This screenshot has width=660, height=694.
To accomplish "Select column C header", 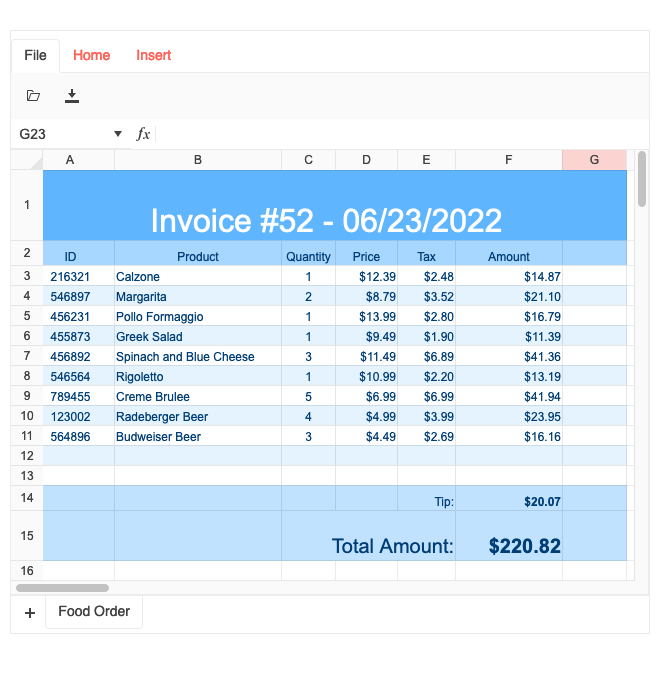I will point(309,160).
